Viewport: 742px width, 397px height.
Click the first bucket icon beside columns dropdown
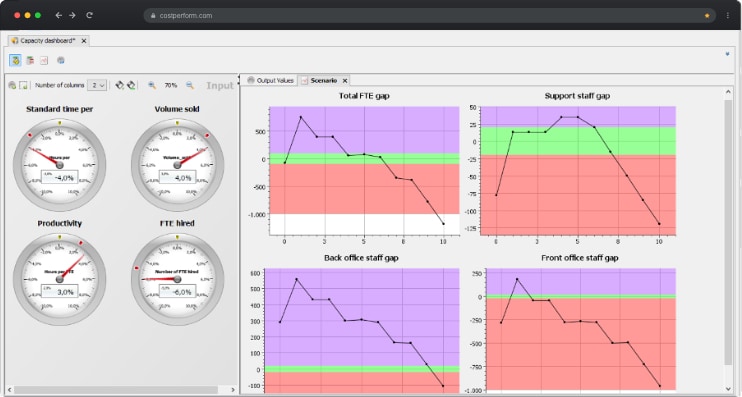119,85
